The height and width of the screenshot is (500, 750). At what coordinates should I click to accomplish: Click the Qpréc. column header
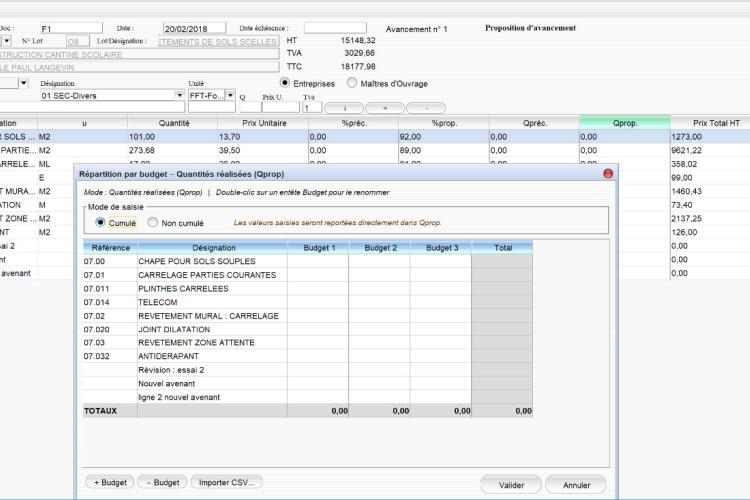[x=534, y=123]
